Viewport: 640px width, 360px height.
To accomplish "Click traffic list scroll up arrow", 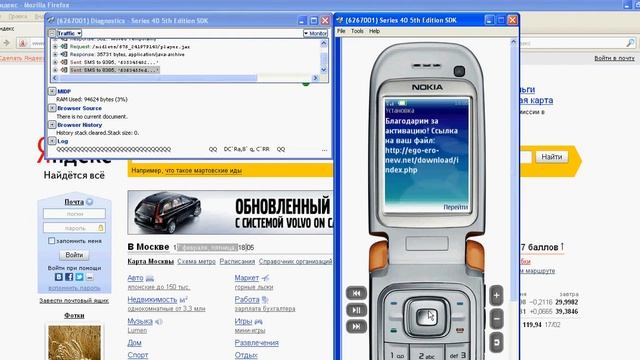I will 324,43.
